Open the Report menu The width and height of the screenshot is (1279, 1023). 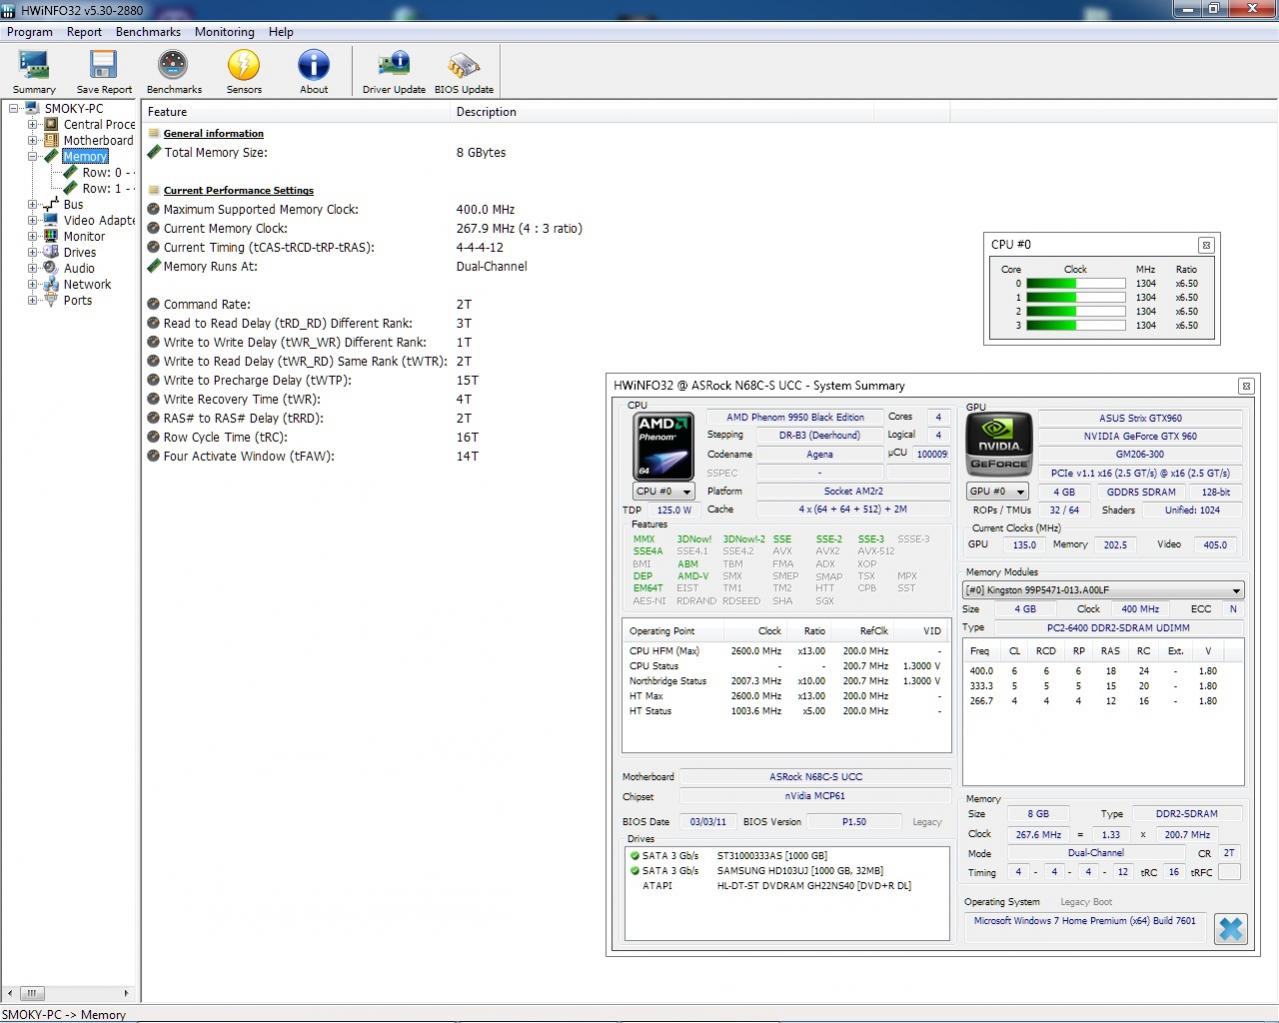[84, 32]
